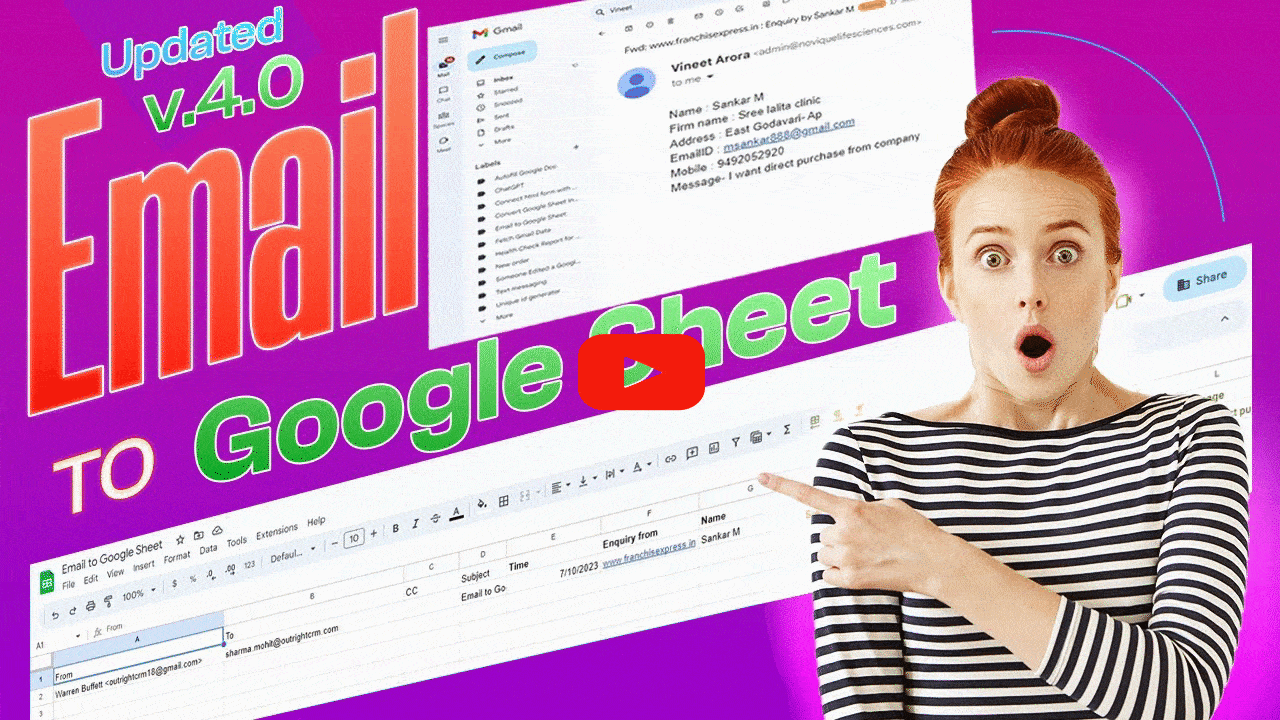Screen dimensions: 1280x720
Task: Click the Insert chart icon in Sheets
Action: pos(714,447)
